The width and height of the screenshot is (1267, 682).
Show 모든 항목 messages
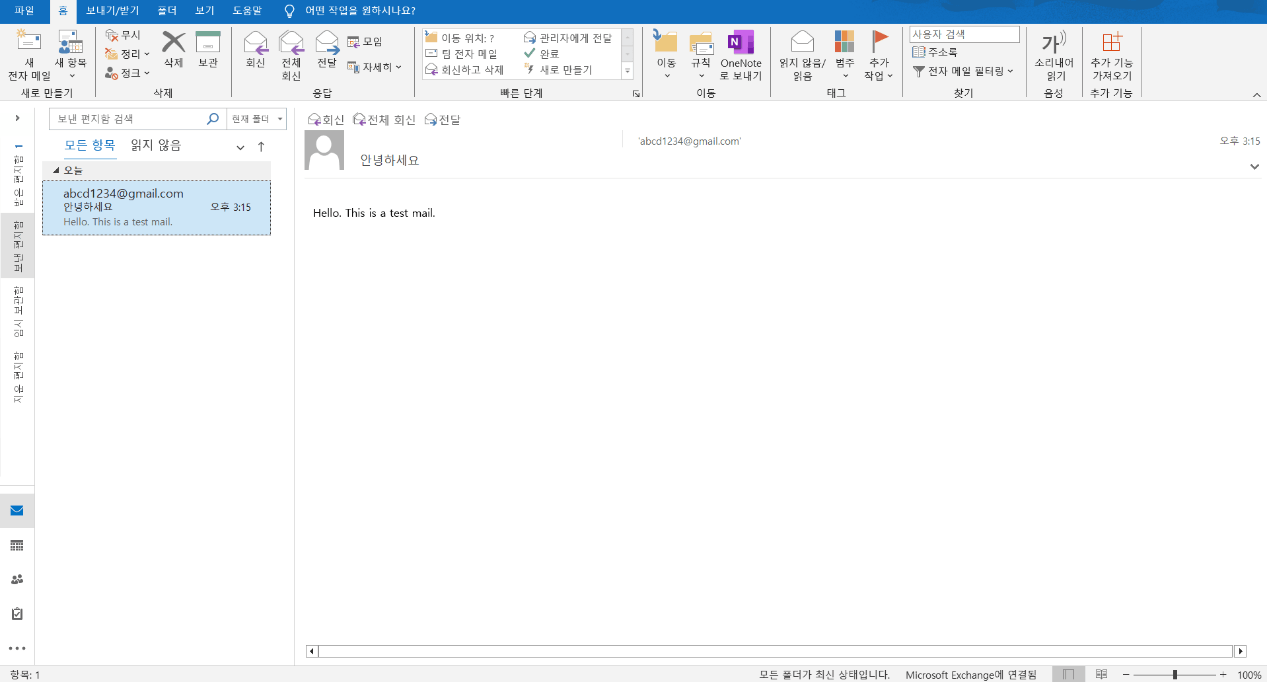tap(90, 145)
